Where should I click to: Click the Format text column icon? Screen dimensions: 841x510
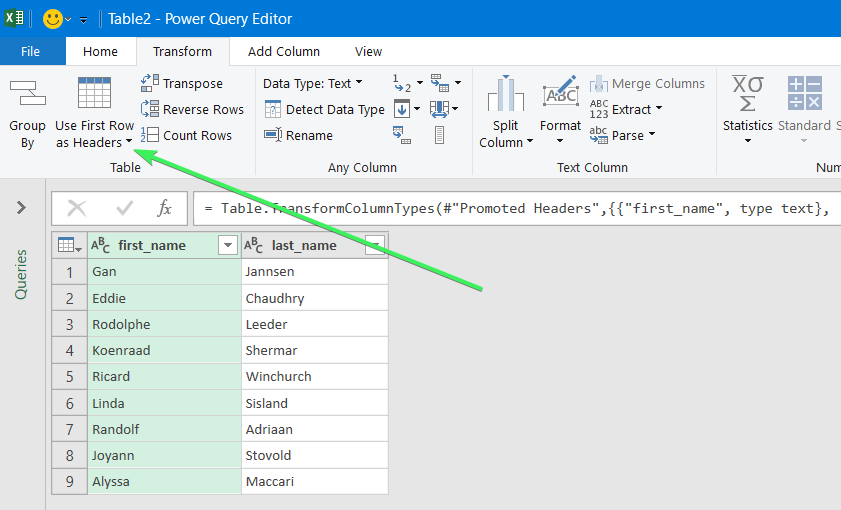(x=560, y=91)
